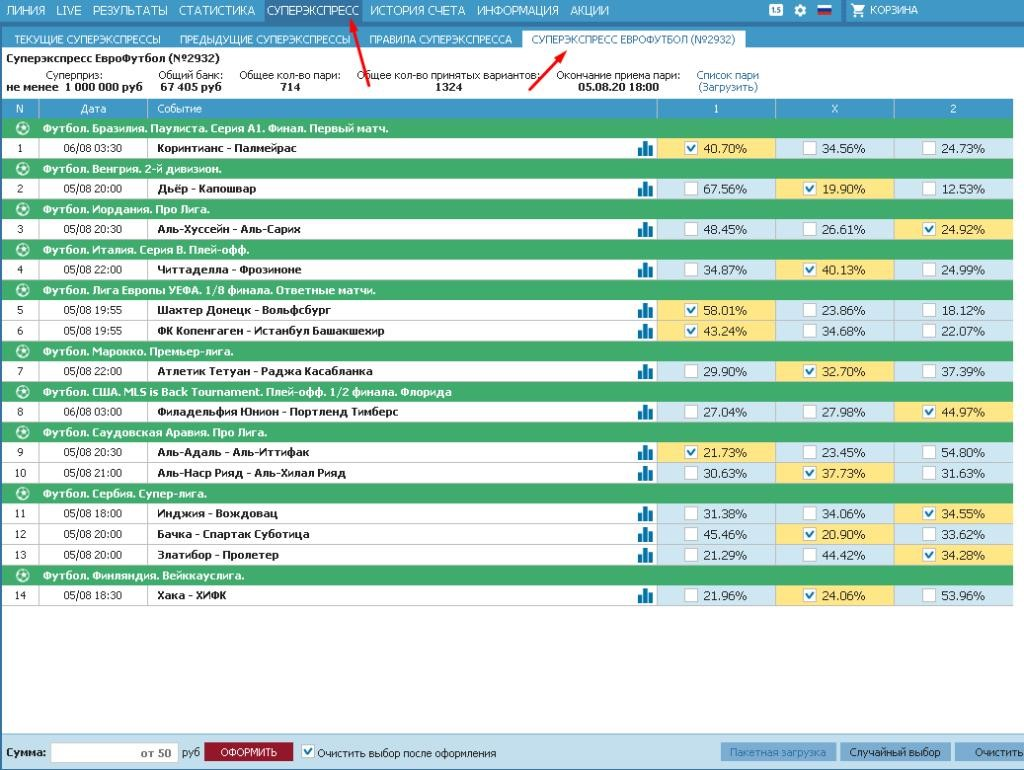
Task: Open LIVE menu item
Action: click(69, 10)
